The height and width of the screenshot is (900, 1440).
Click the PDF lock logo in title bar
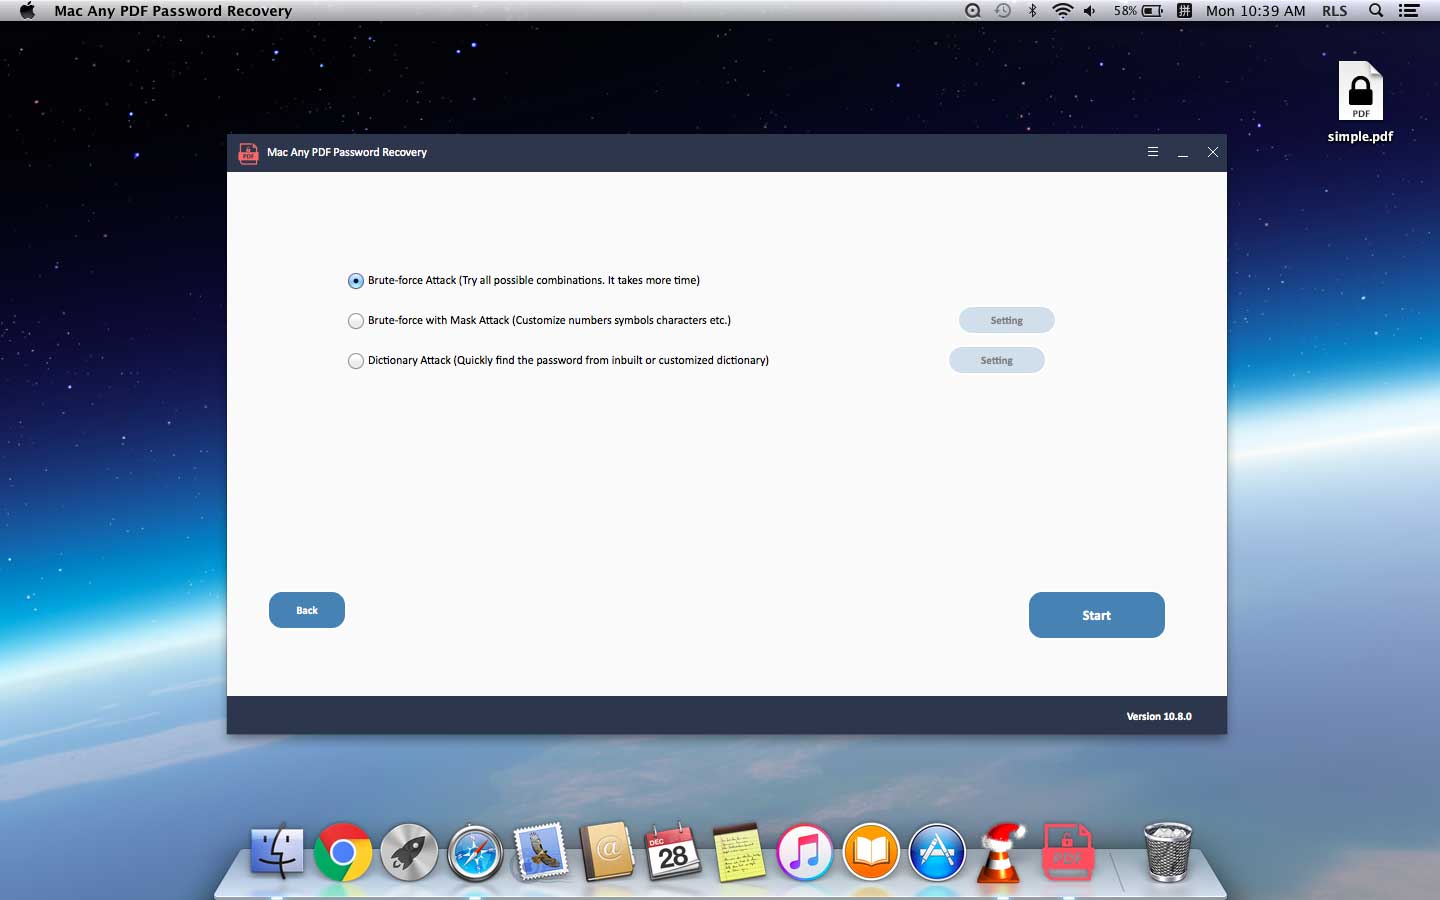(x=248, y=153)
